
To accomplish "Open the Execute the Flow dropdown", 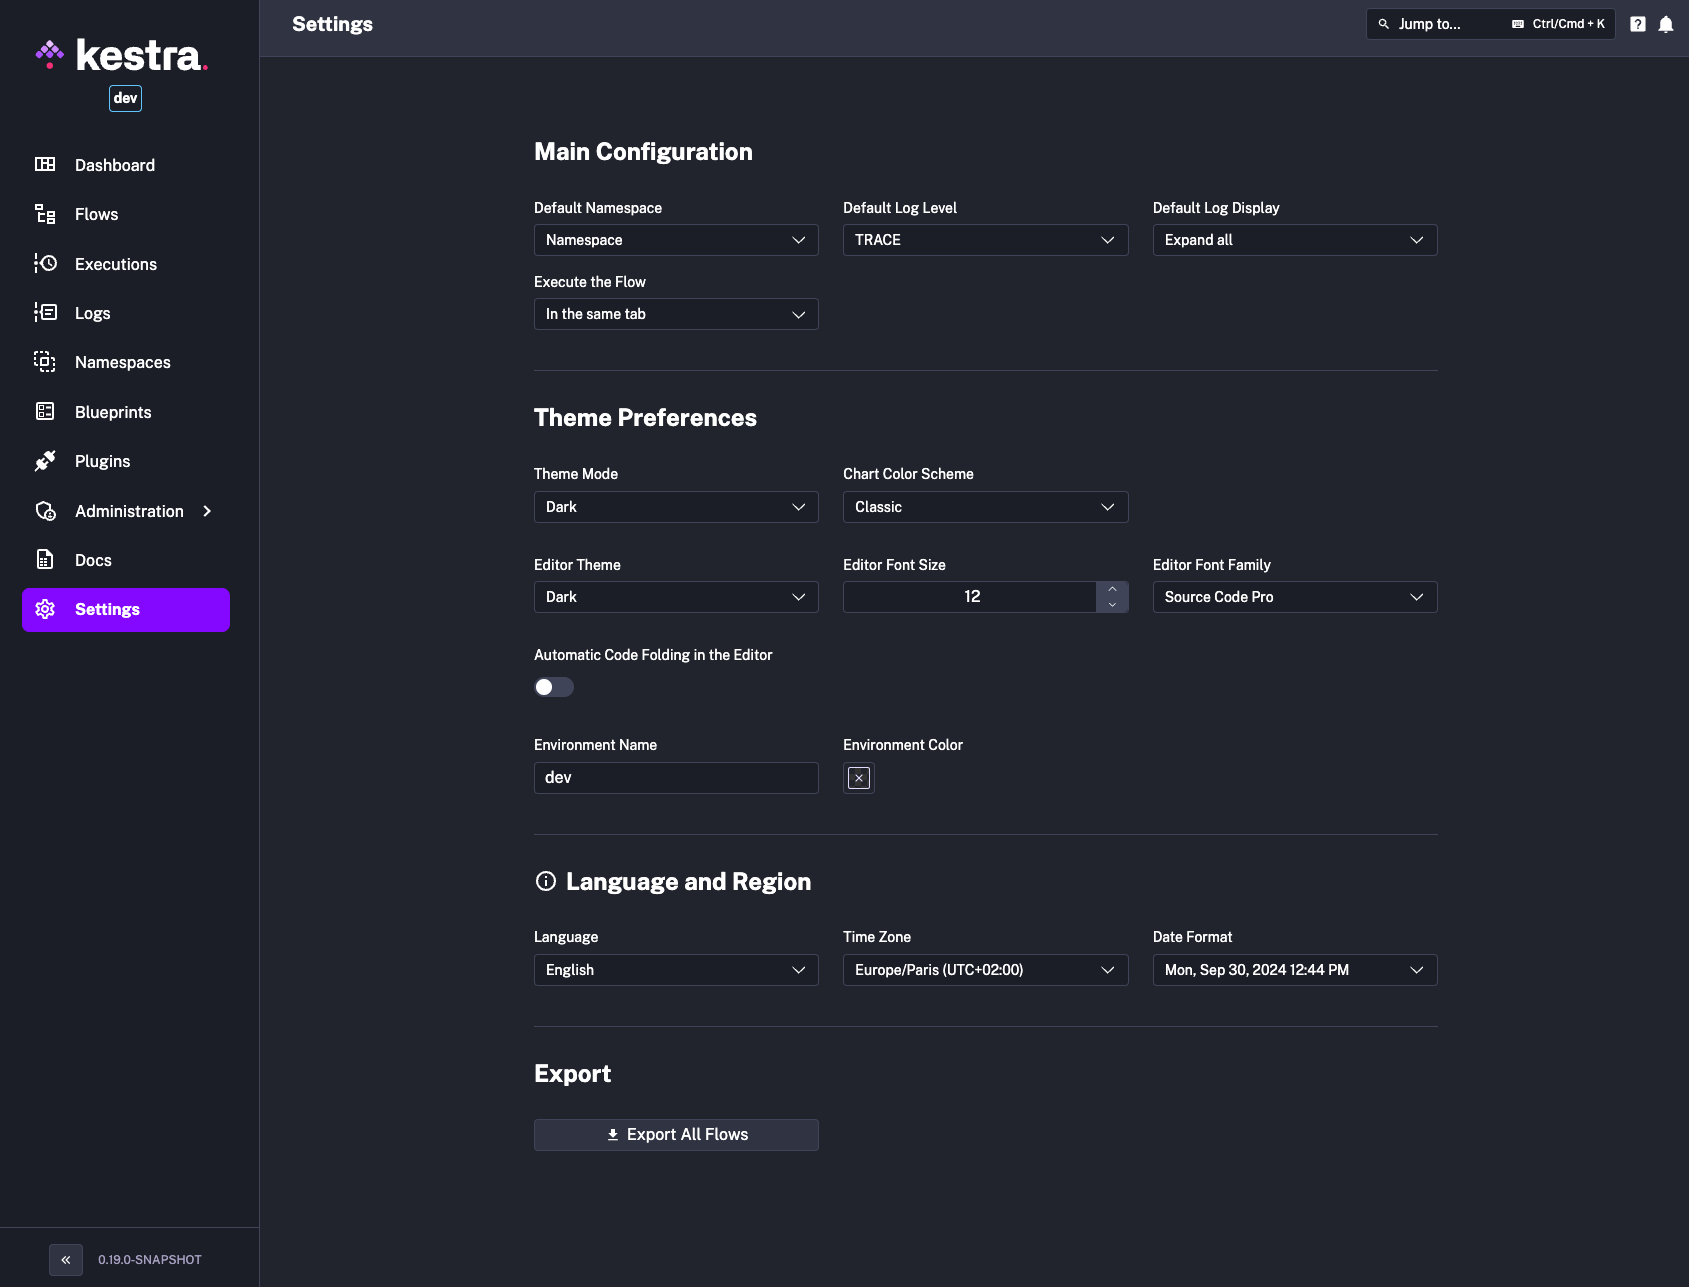I will (676, 314).
